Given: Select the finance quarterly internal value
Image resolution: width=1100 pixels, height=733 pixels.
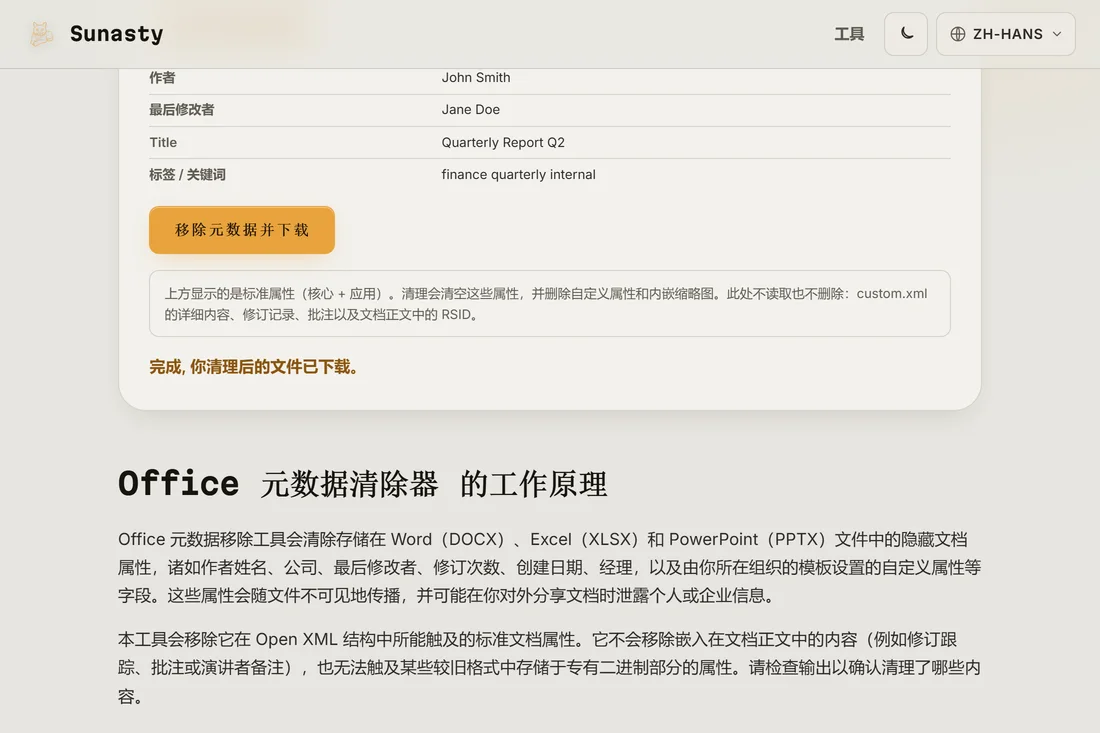Looking at the screenshot, I should tap(518, 175).
